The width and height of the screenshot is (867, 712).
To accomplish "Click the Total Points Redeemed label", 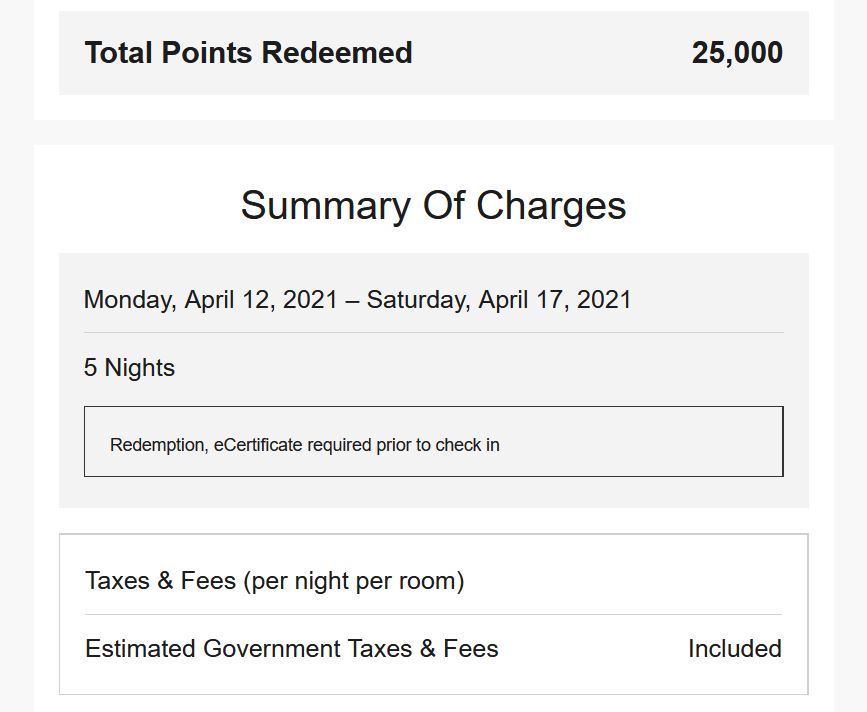I will pyautogui.click(x=248, y=53).
